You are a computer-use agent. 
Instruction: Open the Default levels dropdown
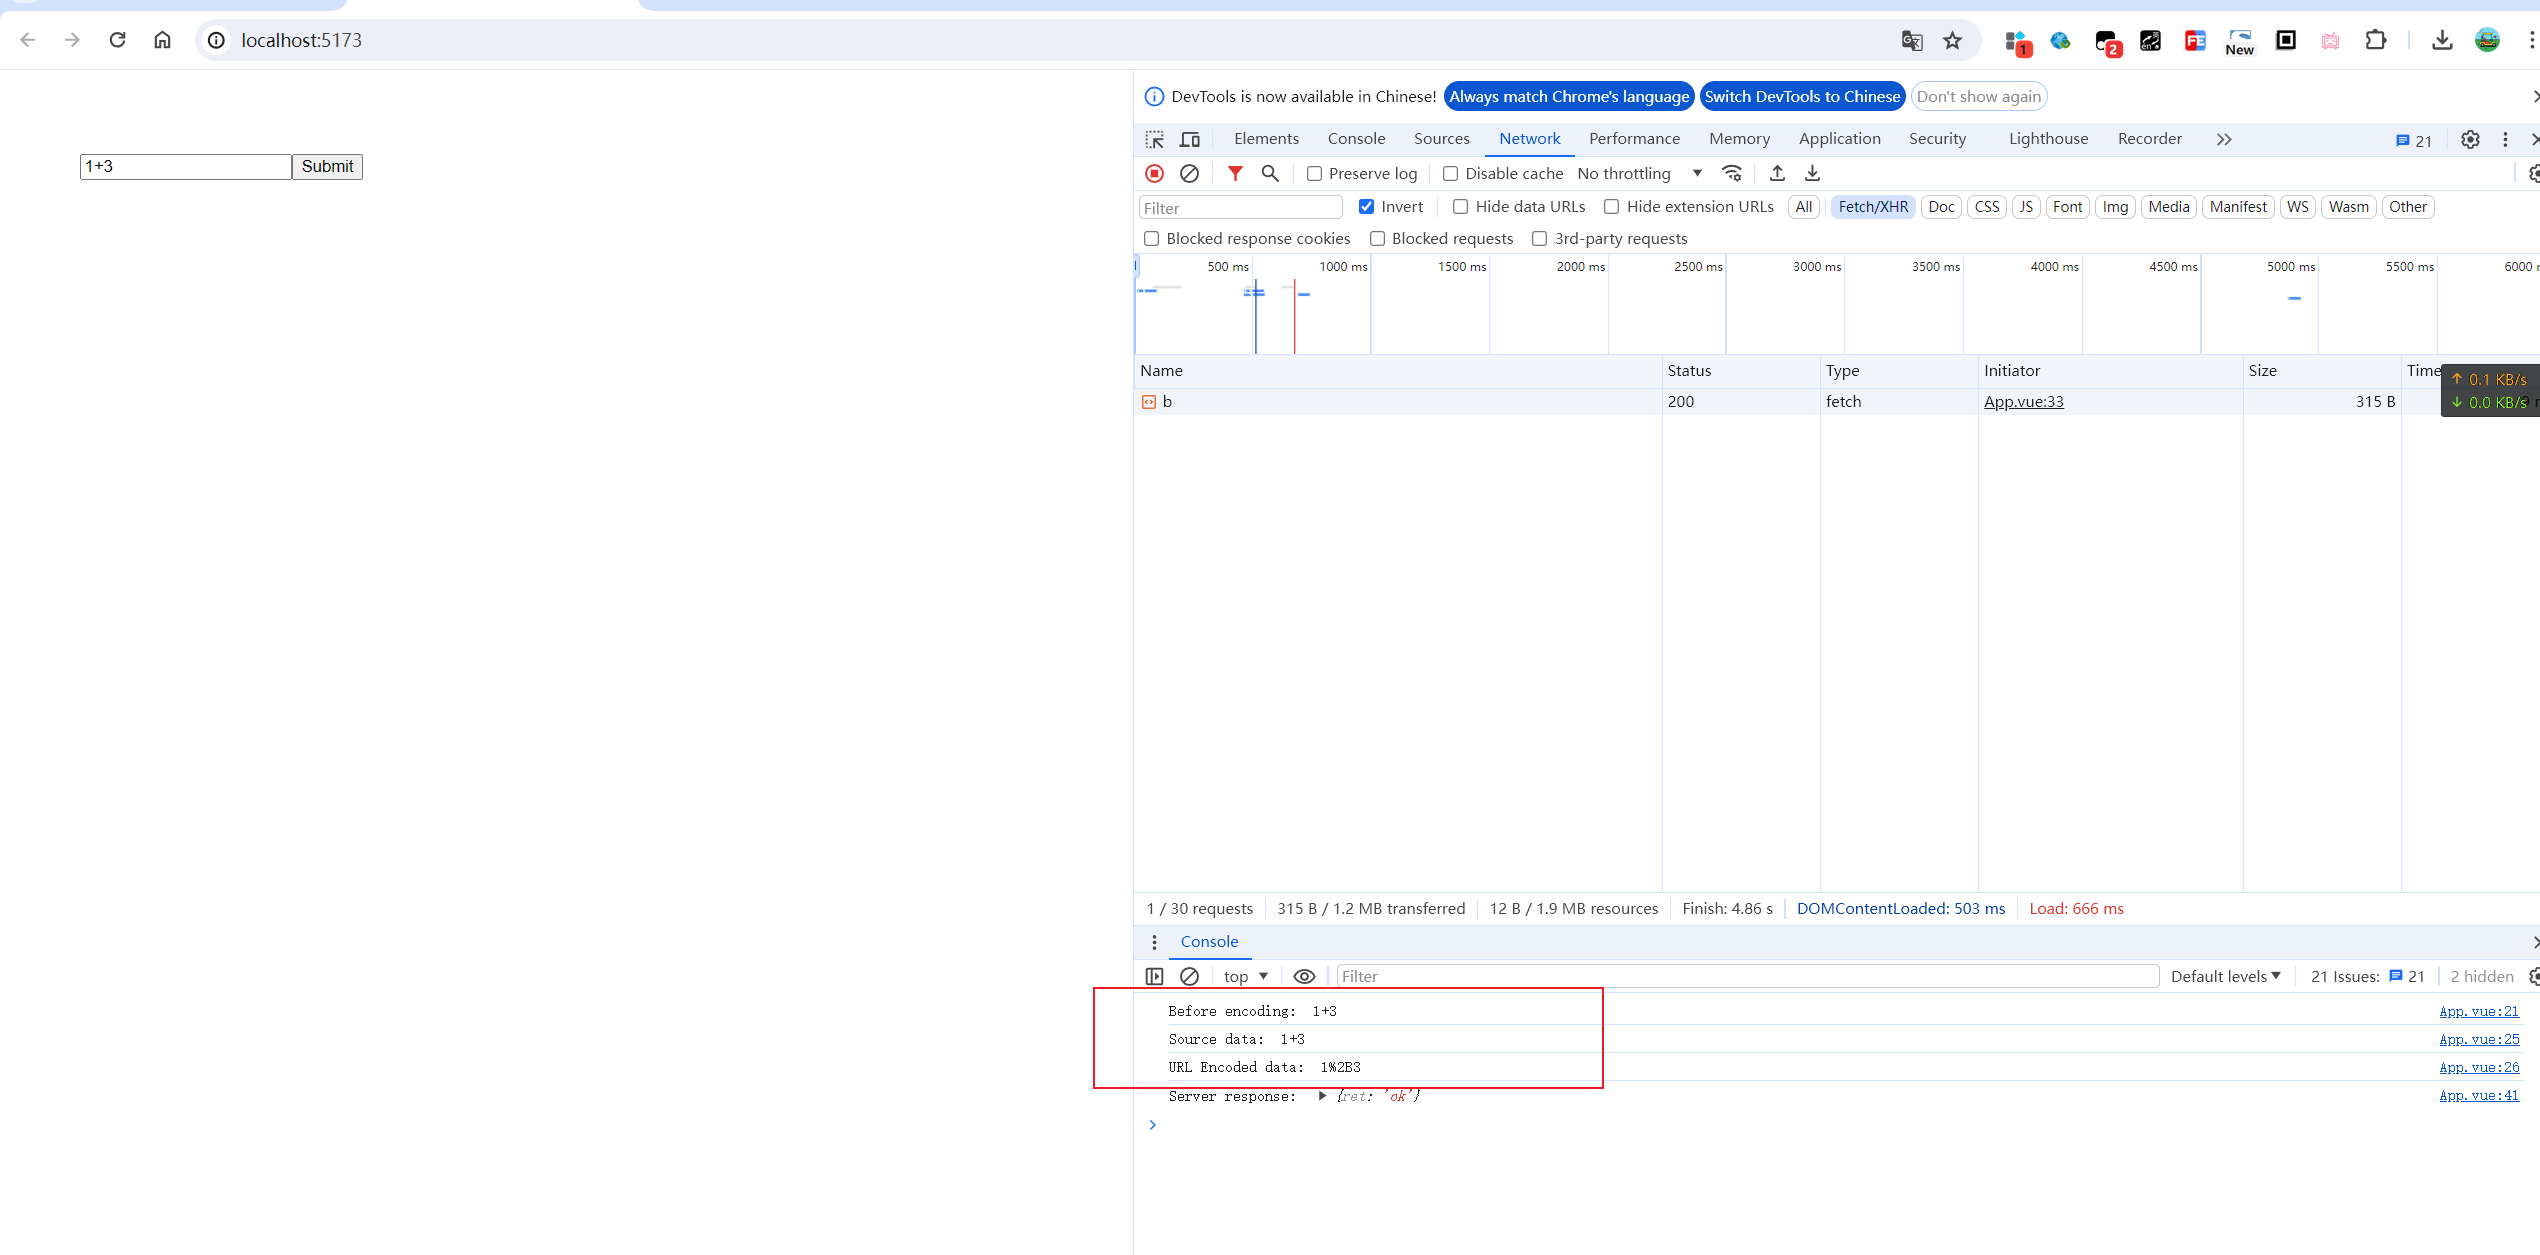point(2226,976)
